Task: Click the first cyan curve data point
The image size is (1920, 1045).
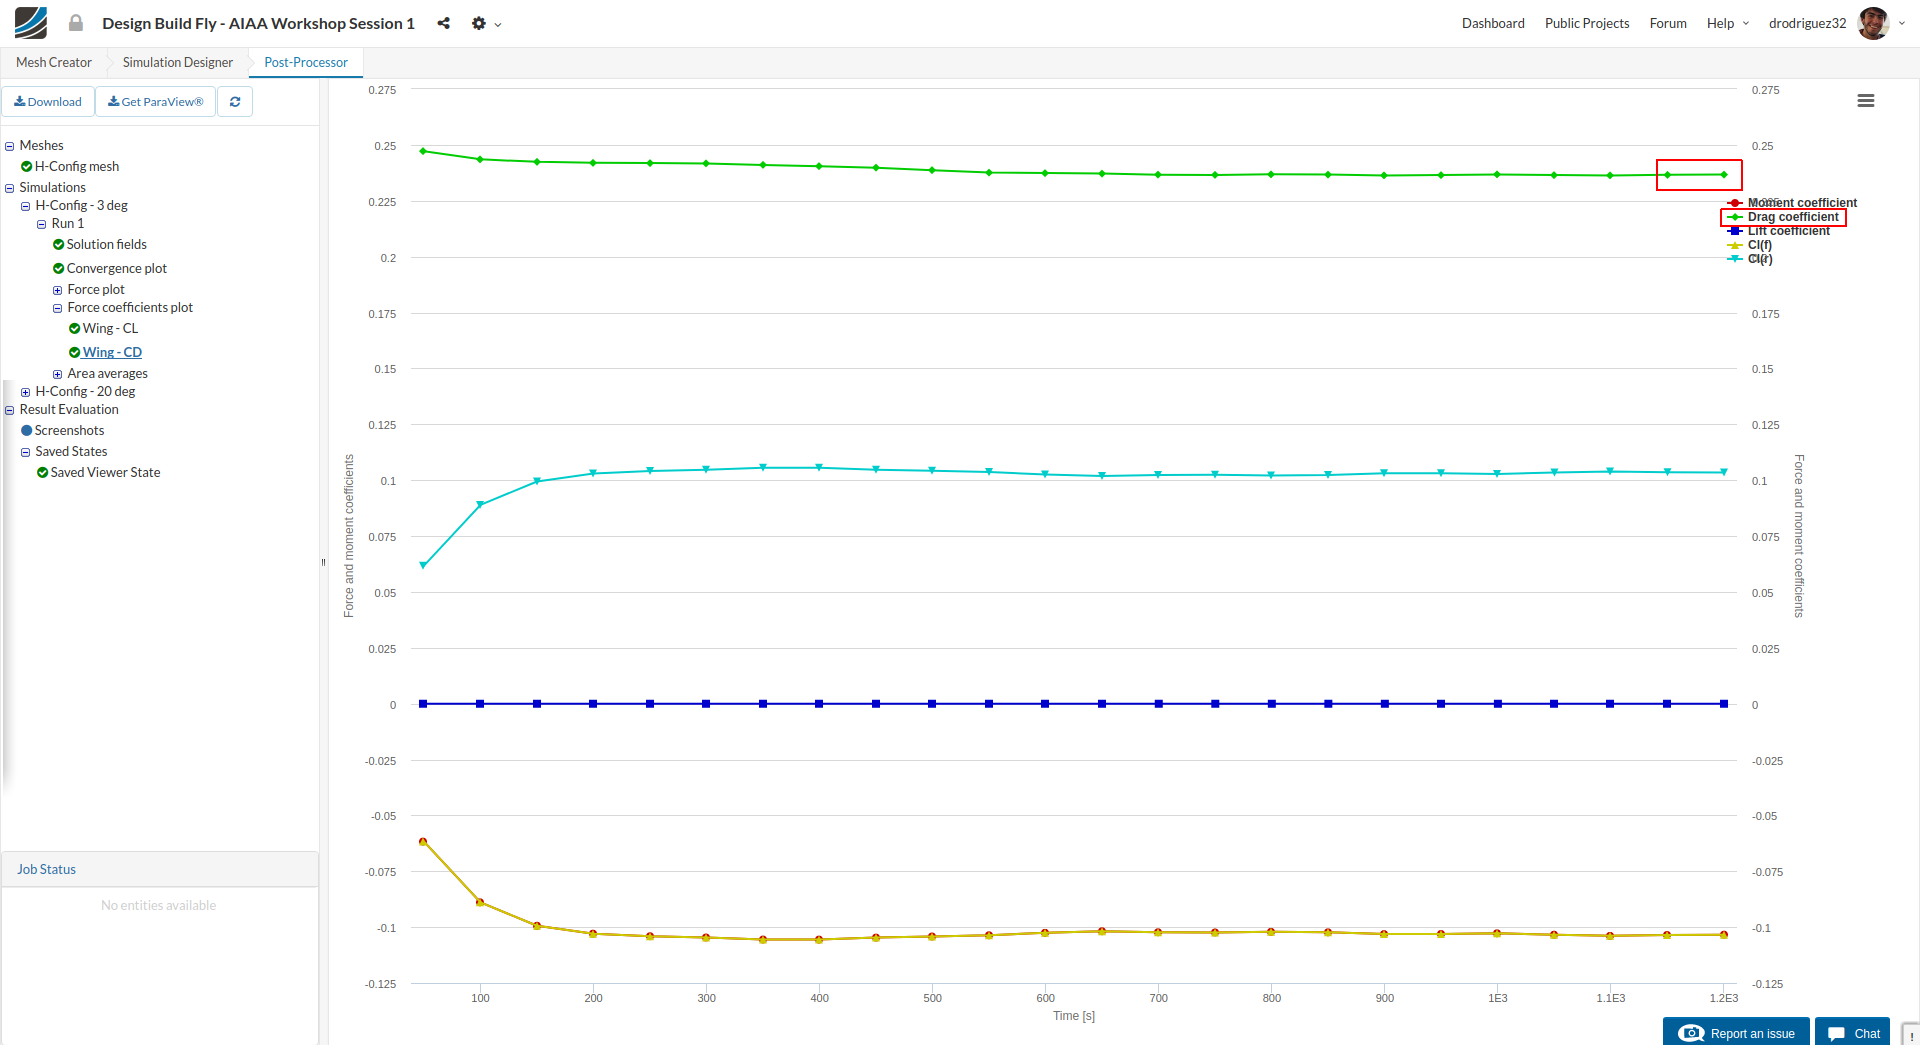Action: coord(423,565)
